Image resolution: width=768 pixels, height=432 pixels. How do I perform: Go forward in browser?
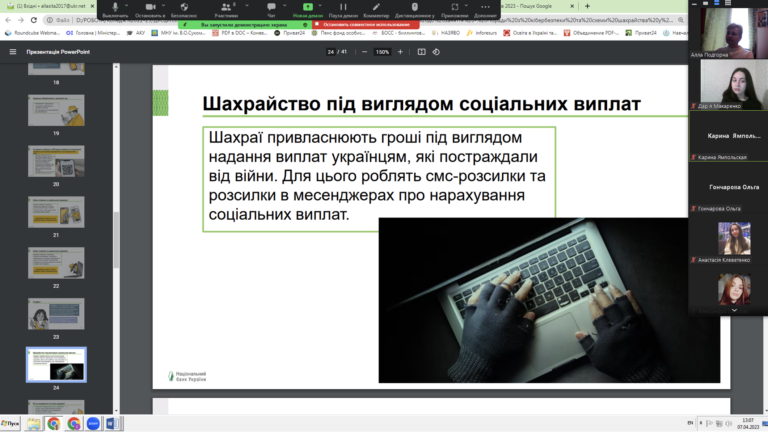(x=21, y=20)
